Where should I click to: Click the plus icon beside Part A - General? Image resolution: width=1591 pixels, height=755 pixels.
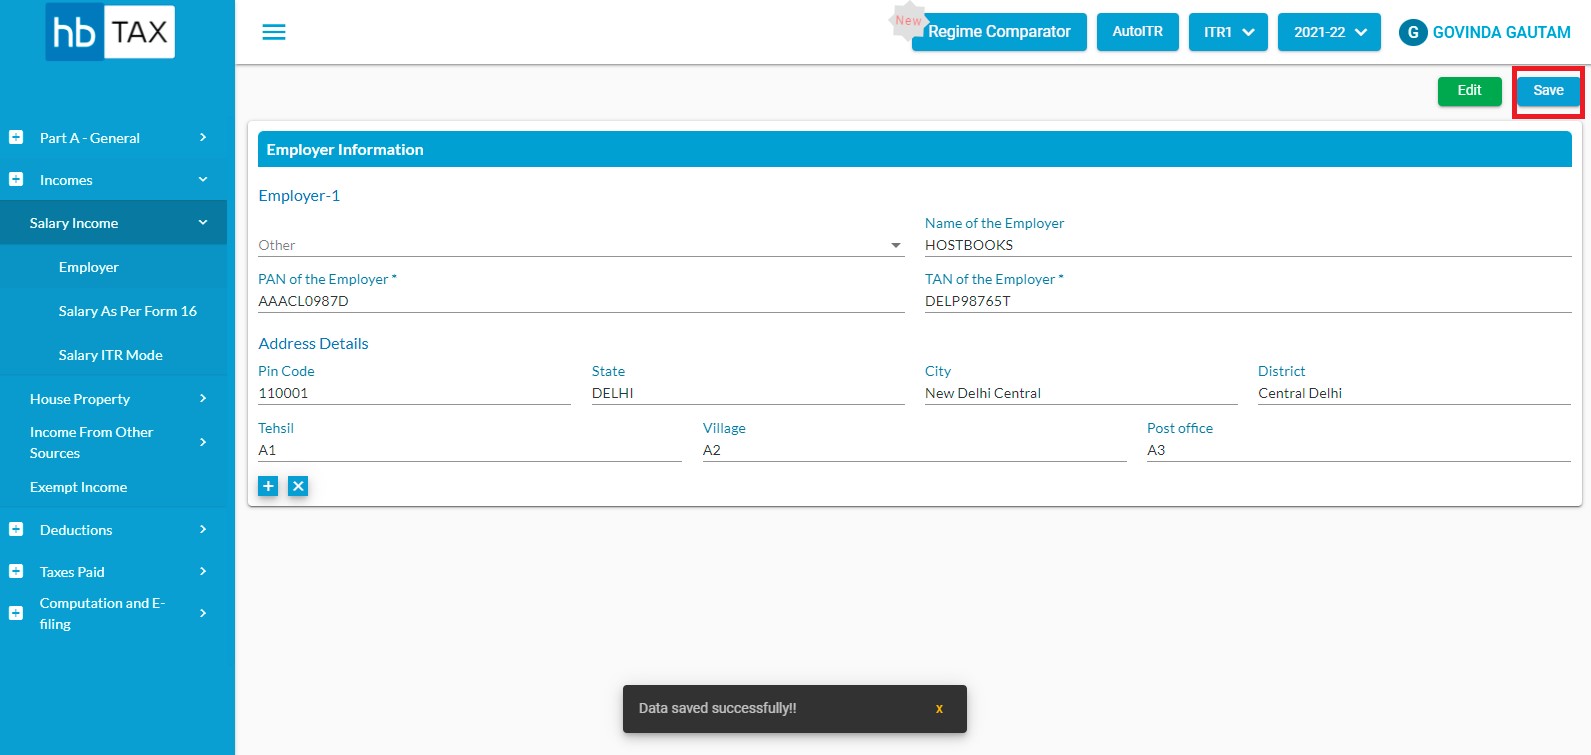[x=16, y=137]
